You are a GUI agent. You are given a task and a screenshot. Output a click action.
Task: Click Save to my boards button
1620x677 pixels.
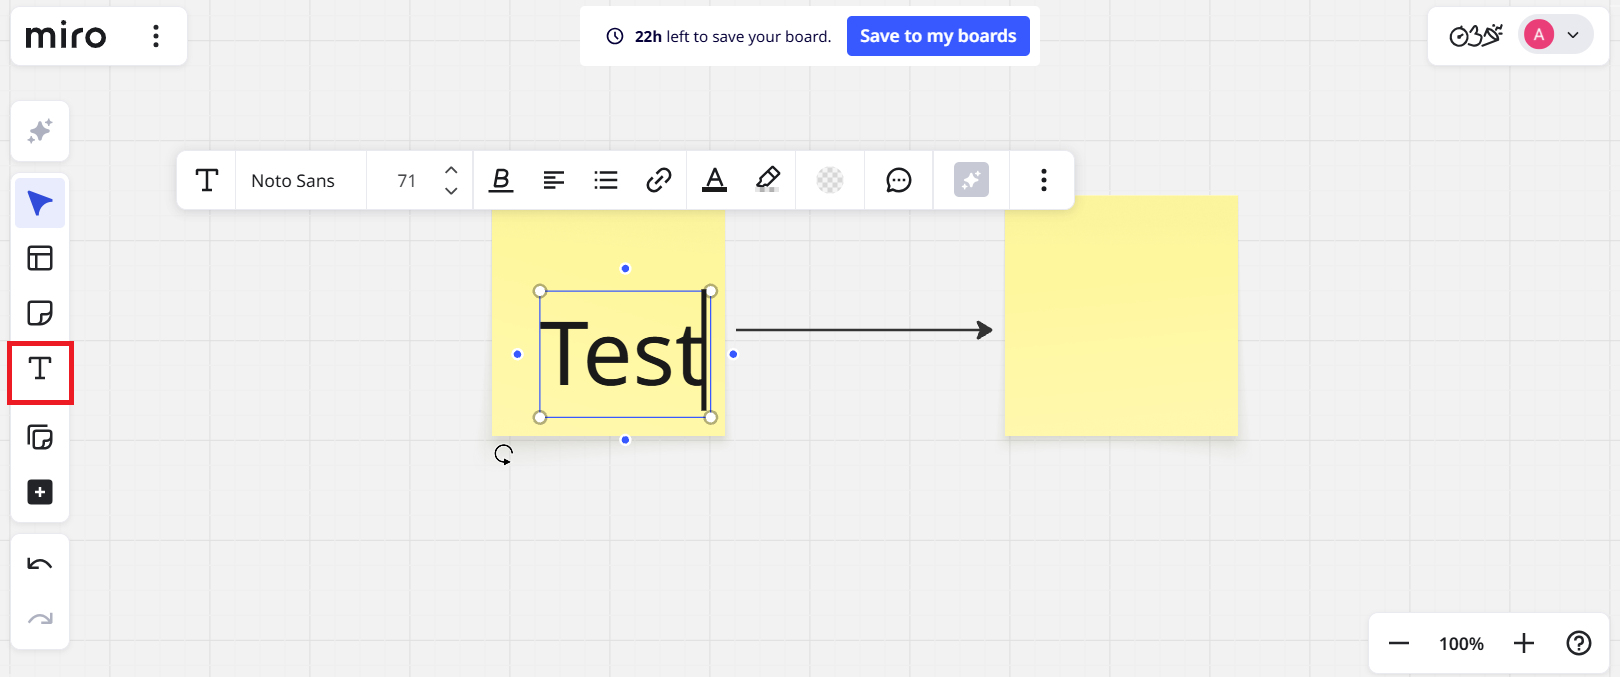point(938,36)
